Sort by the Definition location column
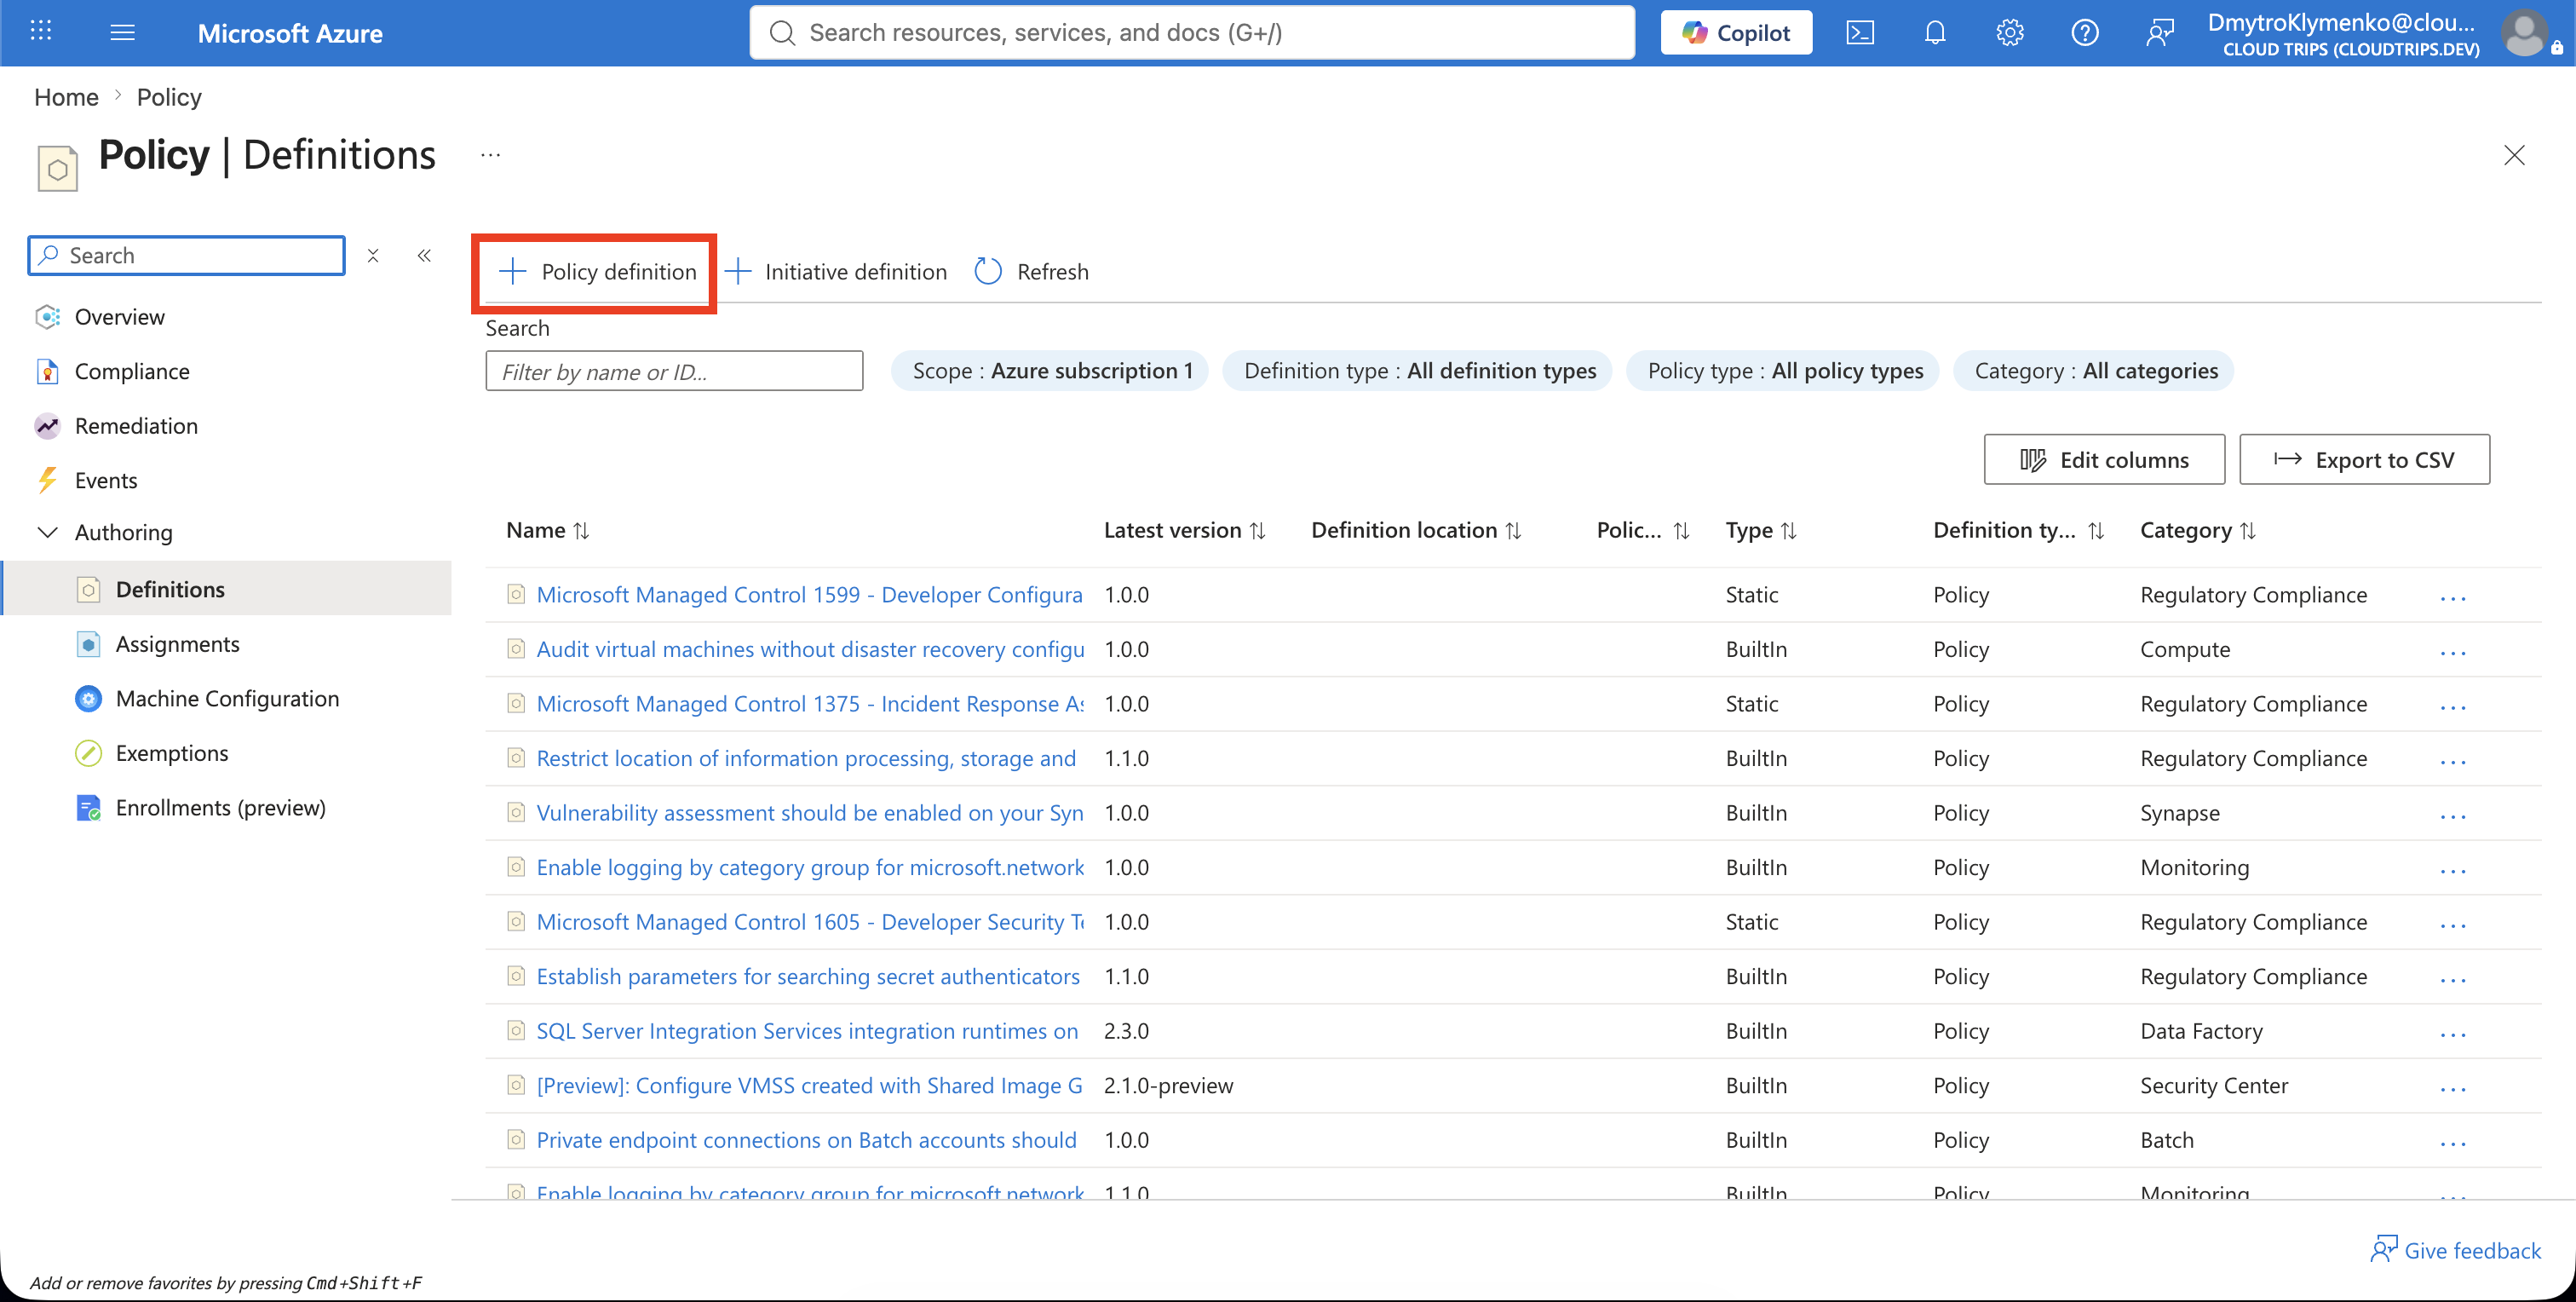2576x1302 pixels. point(1415,531)
